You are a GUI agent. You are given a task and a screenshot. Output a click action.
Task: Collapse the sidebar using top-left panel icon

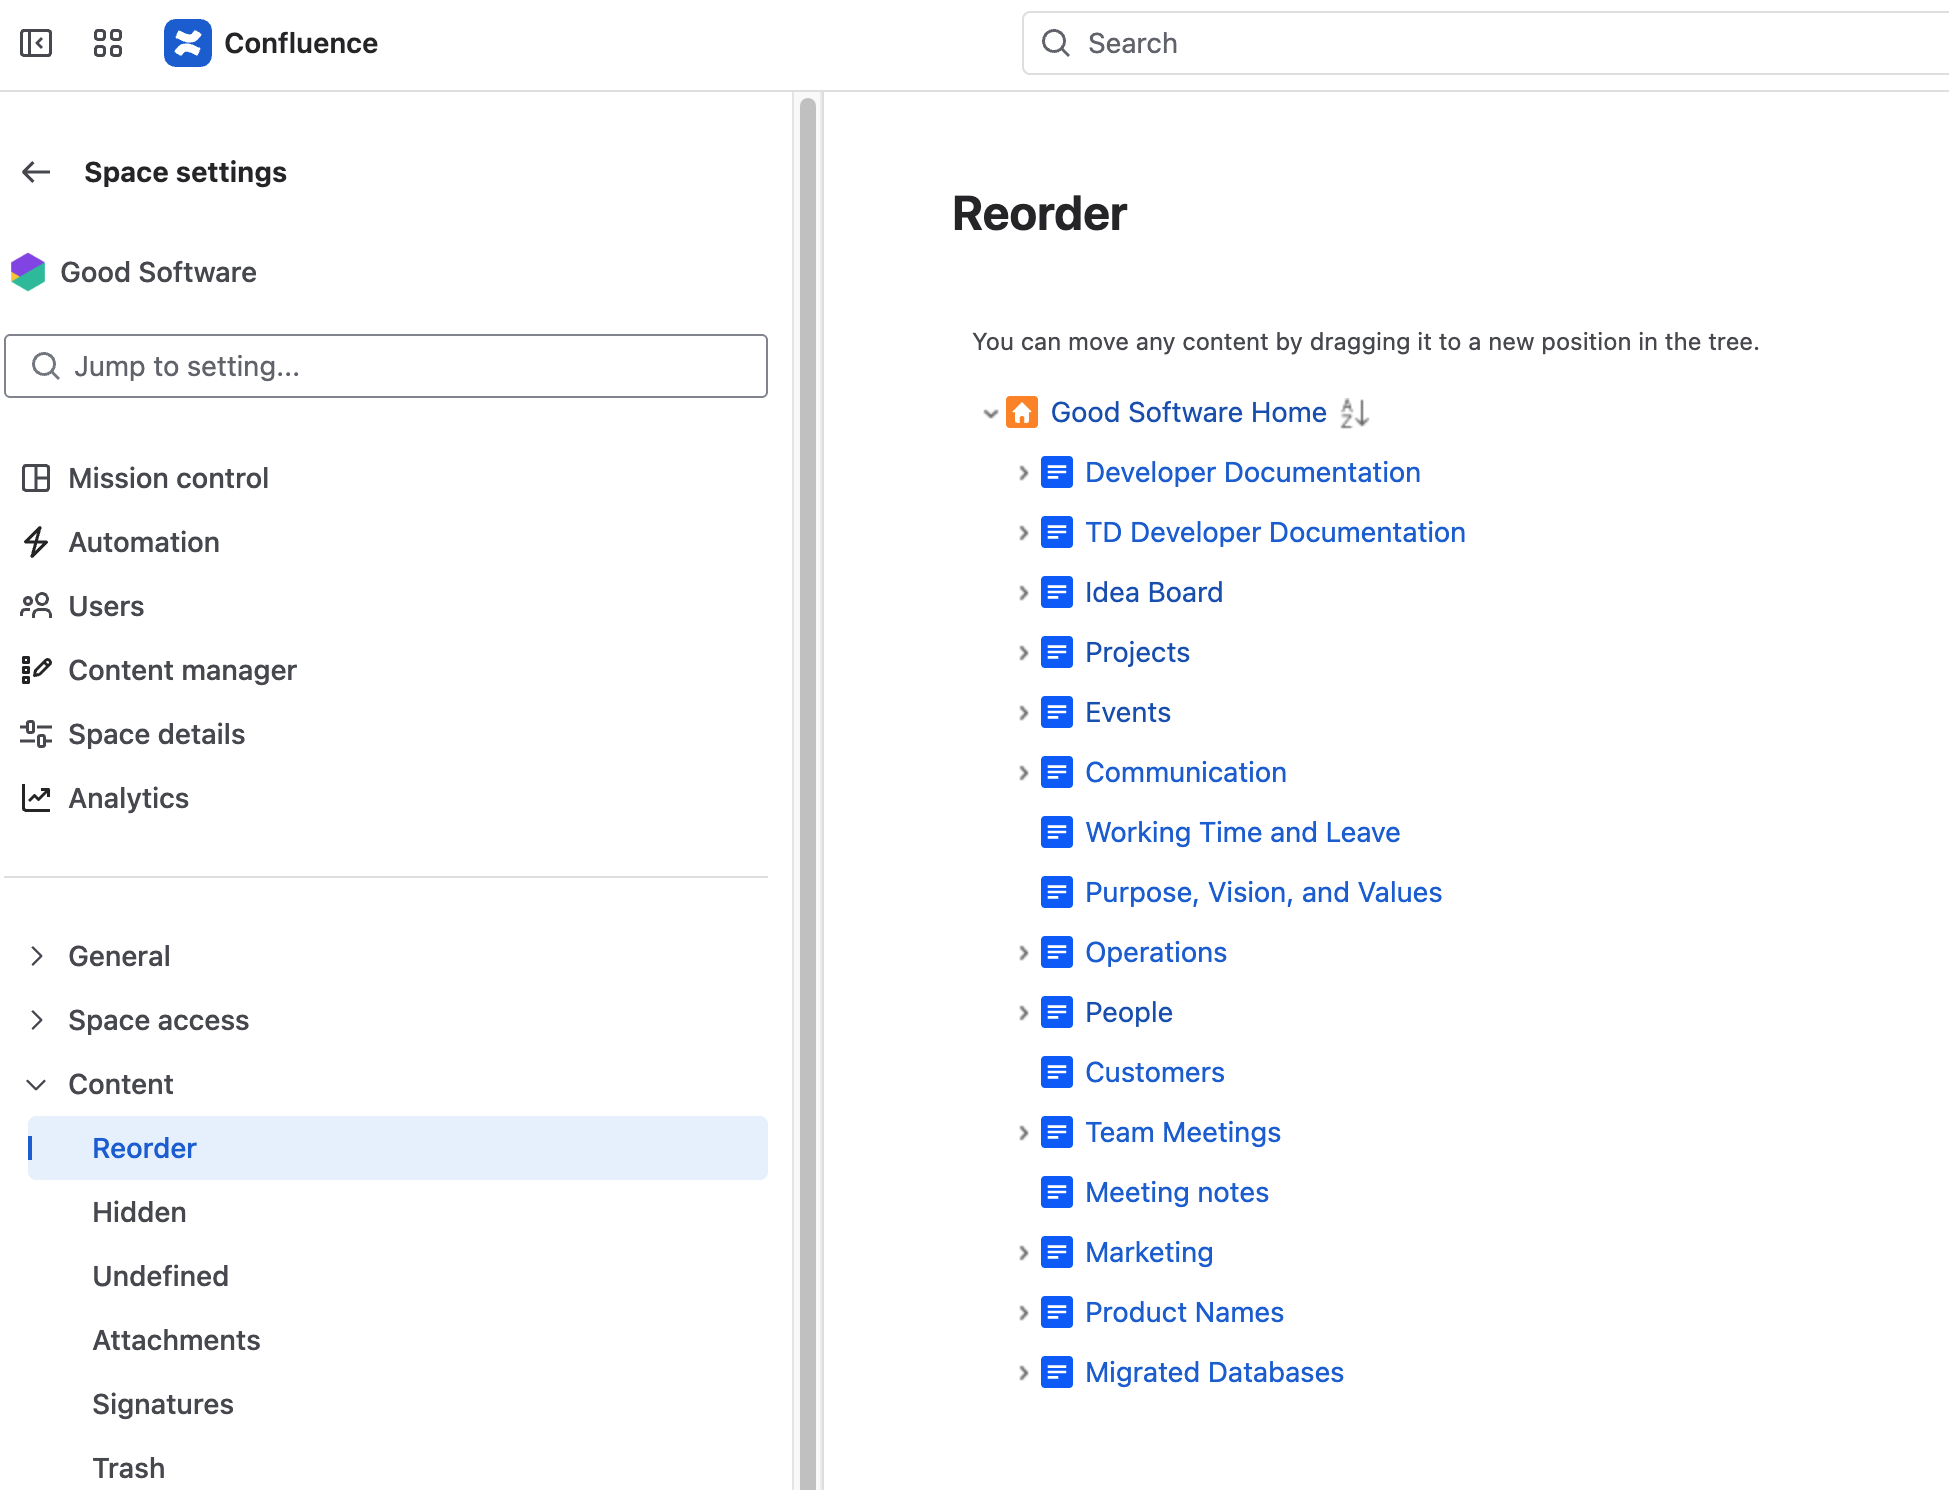coord(36,43)
